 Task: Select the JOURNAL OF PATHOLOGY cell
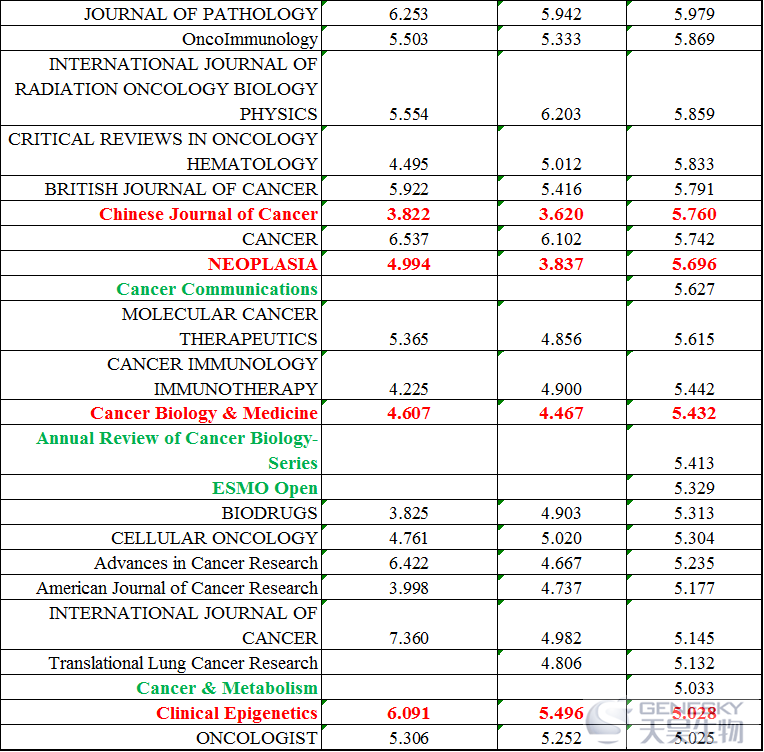161,13
